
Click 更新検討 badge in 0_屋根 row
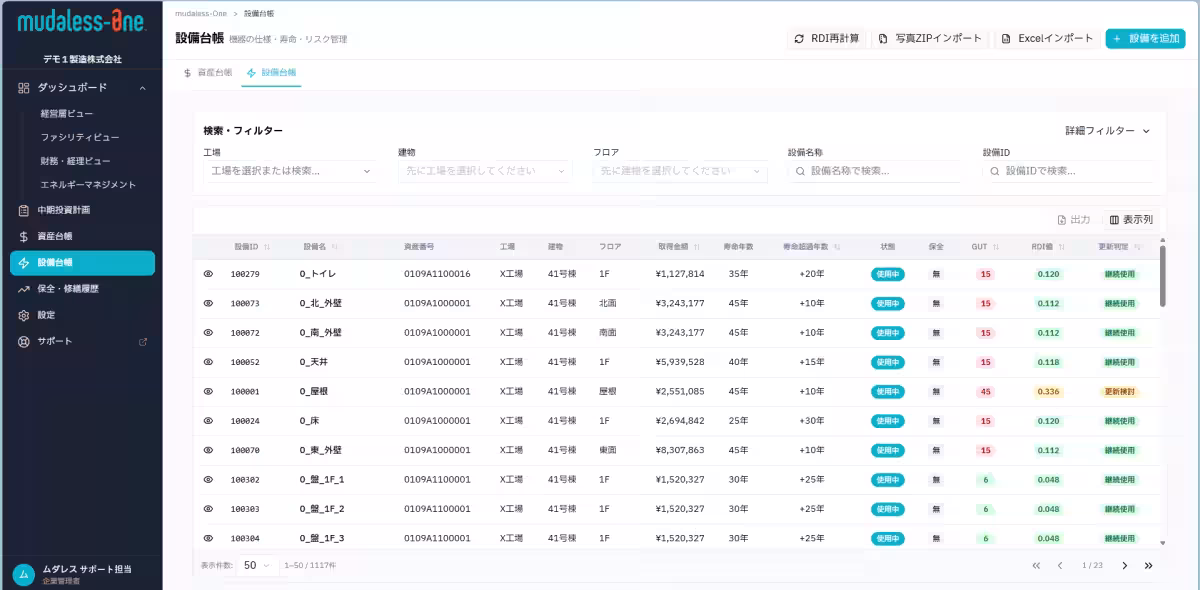[1120, 391]
